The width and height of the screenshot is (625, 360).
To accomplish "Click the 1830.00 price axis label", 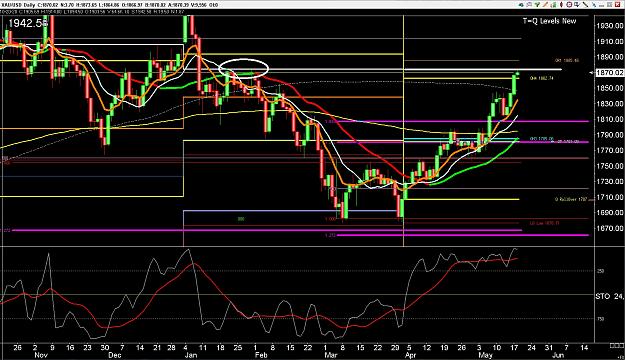I will tap(610, 104).
